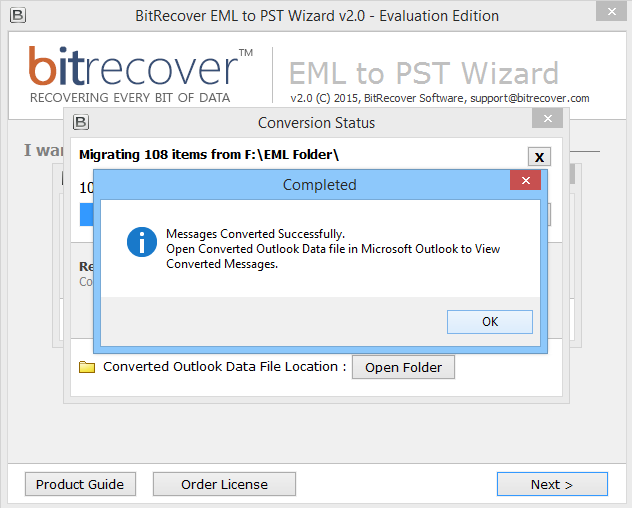Viewport: 632px width, 508px height.
Task: Click the BitRecover app icon in title bar
Action: pyautogui.click(x=18, y=15)
